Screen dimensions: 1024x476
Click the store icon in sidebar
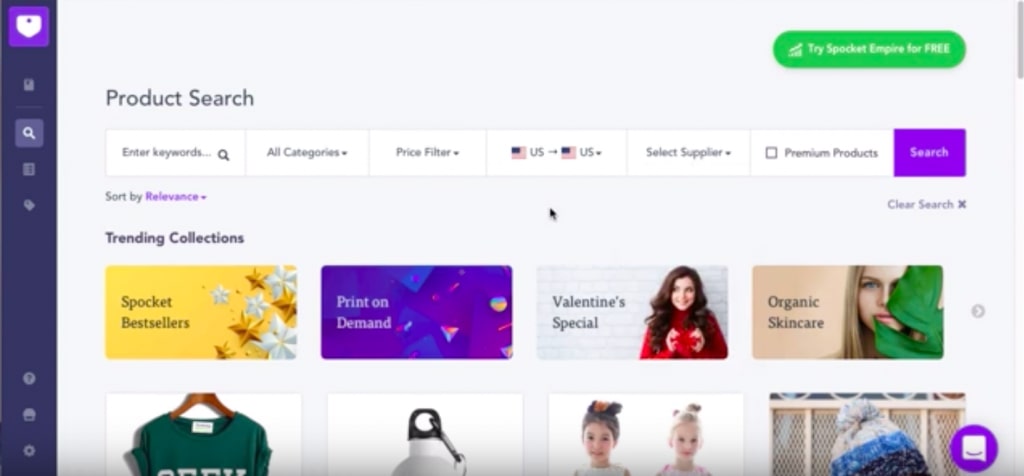[x=29, y=415]
